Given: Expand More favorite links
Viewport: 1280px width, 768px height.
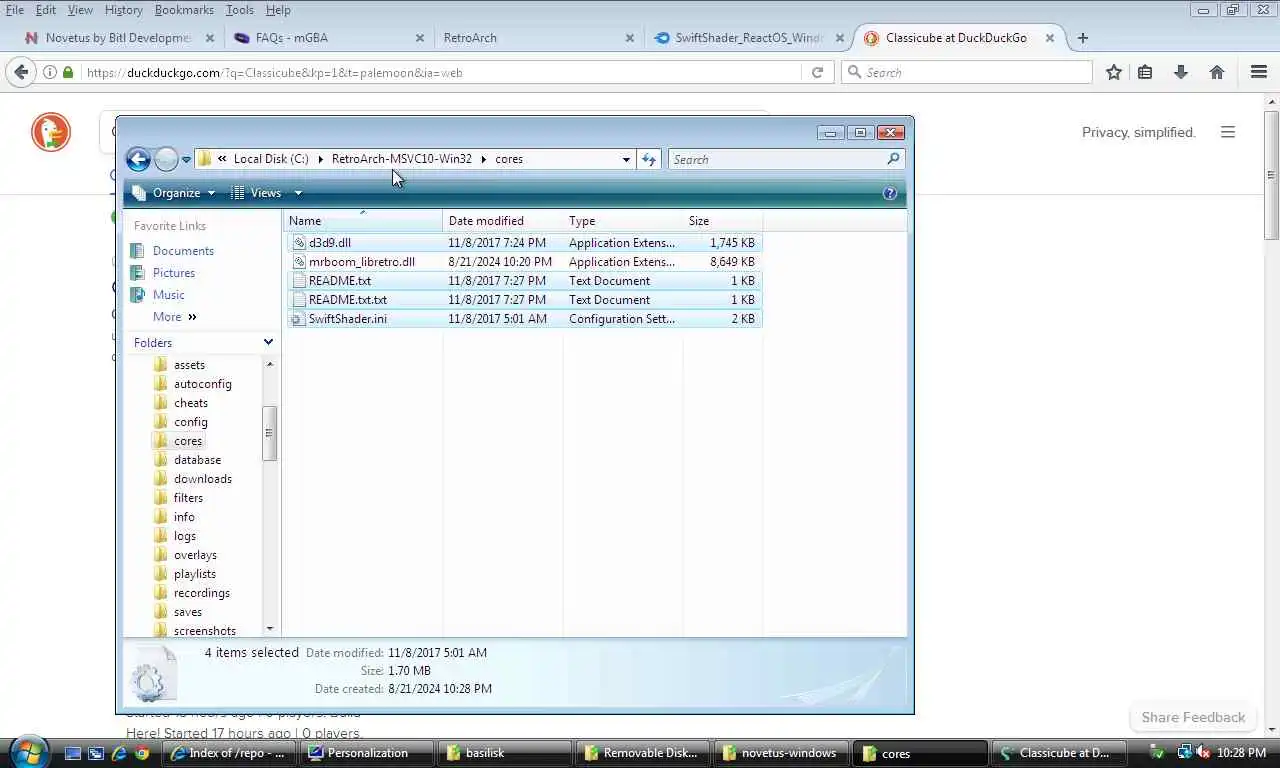Looking at the screenshot, I should click(x=175, y=317).
